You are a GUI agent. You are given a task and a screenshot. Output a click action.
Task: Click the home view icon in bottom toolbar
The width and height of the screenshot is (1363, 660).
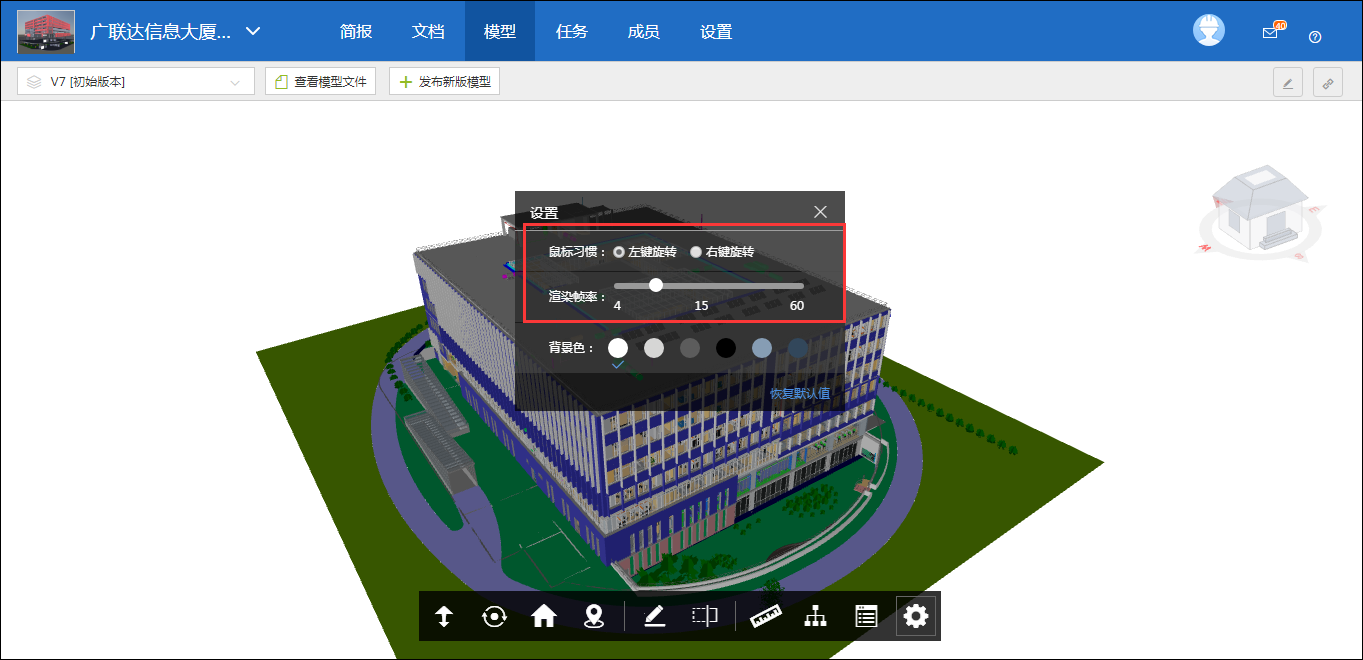(544, 616)
